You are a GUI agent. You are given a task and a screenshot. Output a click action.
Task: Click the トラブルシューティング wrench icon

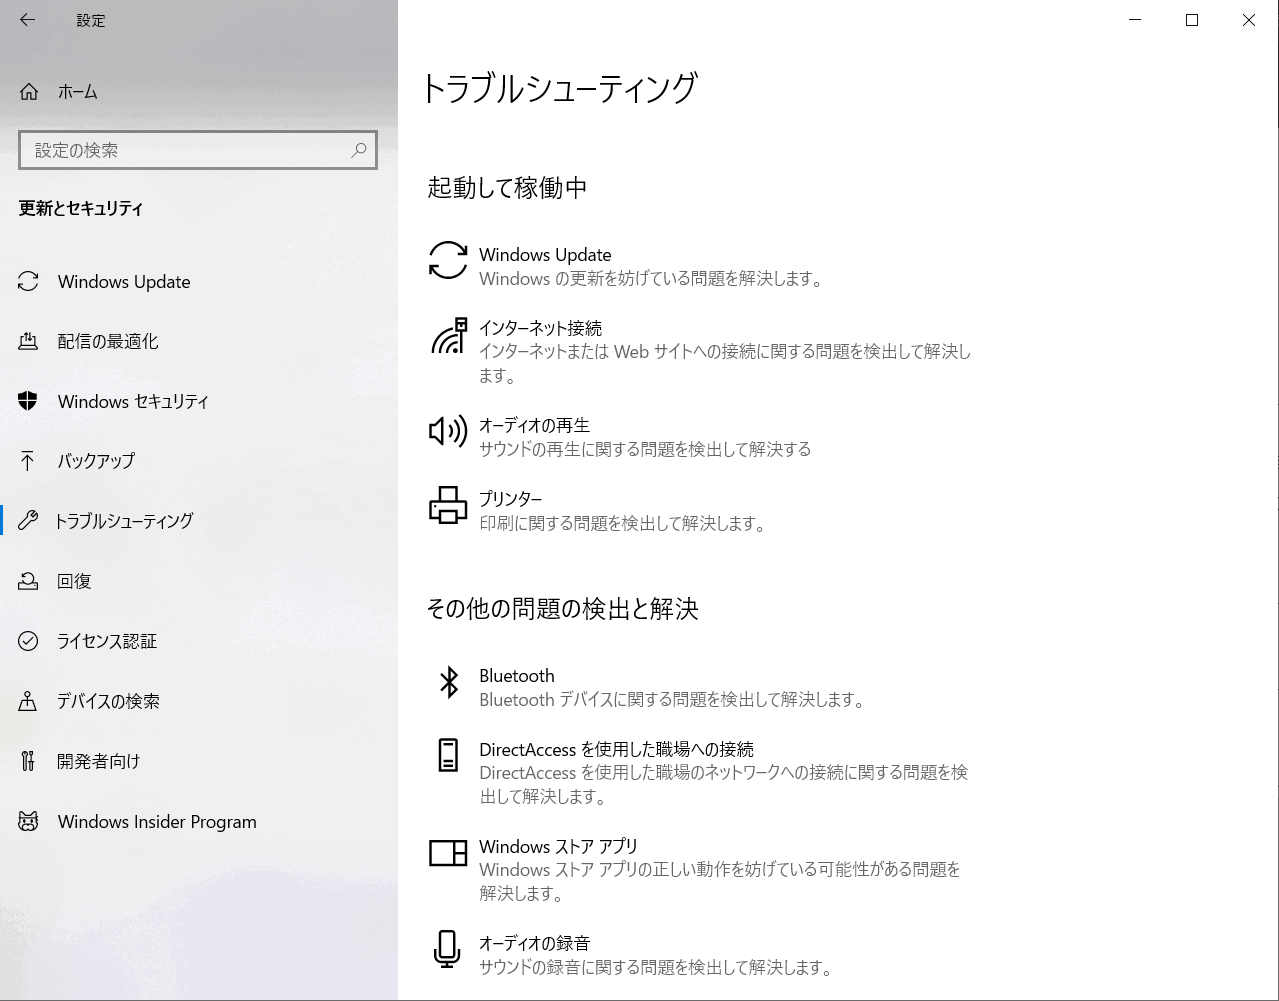pyautogui.click(x=28, y=521)
